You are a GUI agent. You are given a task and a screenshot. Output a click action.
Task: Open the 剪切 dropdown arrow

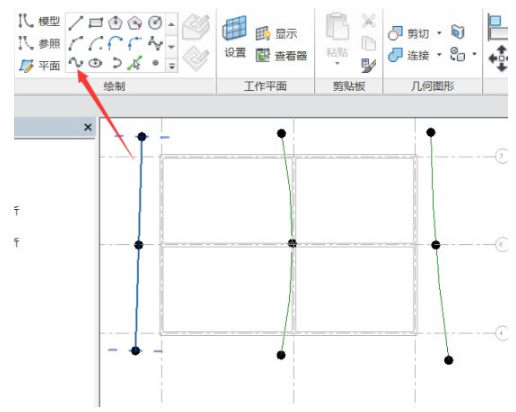pyautogui.click(x=439, y=33)
